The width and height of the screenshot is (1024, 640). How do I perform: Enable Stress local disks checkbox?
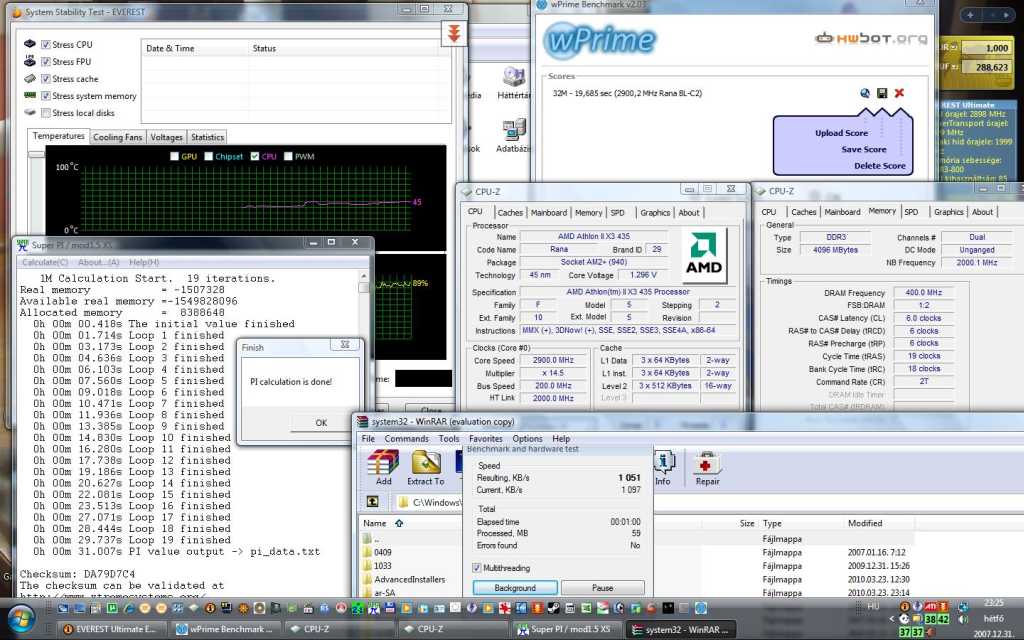pos(46,112)
